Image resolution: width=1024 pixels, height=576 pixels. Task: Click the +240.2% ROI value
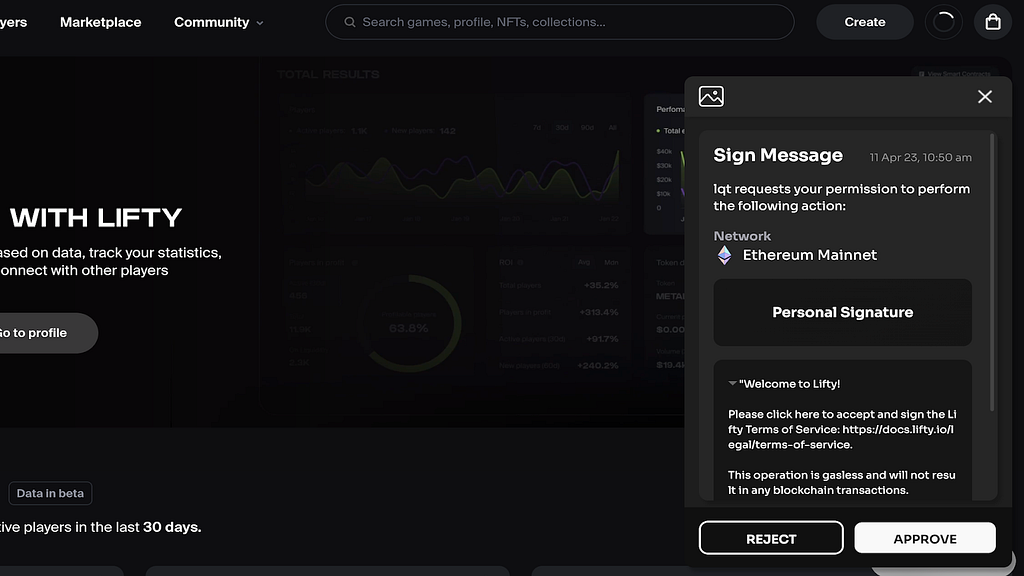(x=598, y=366)
